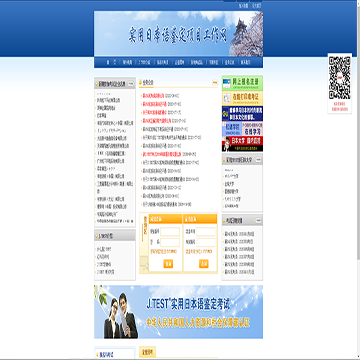
Task: Click the orange login submit button
Action: [168, 264]
